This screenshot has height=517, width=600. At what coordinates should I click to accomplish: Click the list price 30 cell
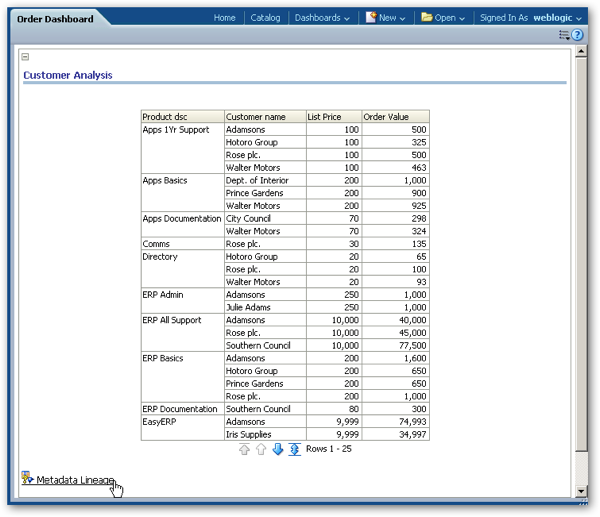click(x=334, y=243)
